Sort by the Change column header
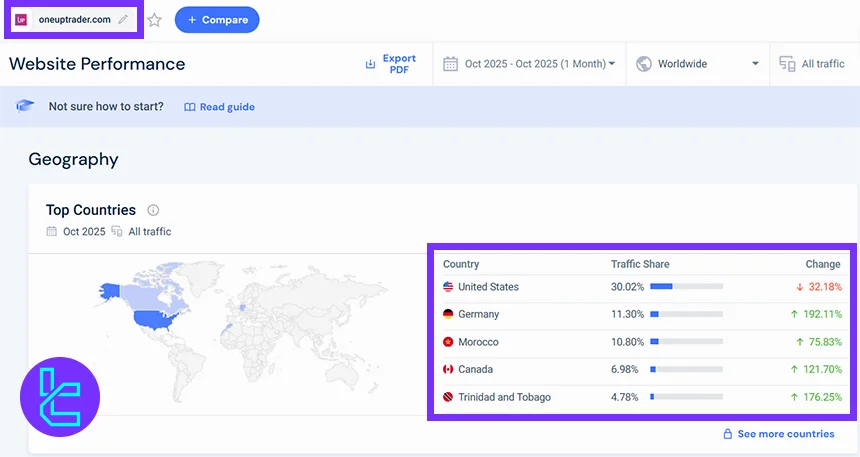Image resolution: width=860 pixels, height=457 pixels. point(823,264)
